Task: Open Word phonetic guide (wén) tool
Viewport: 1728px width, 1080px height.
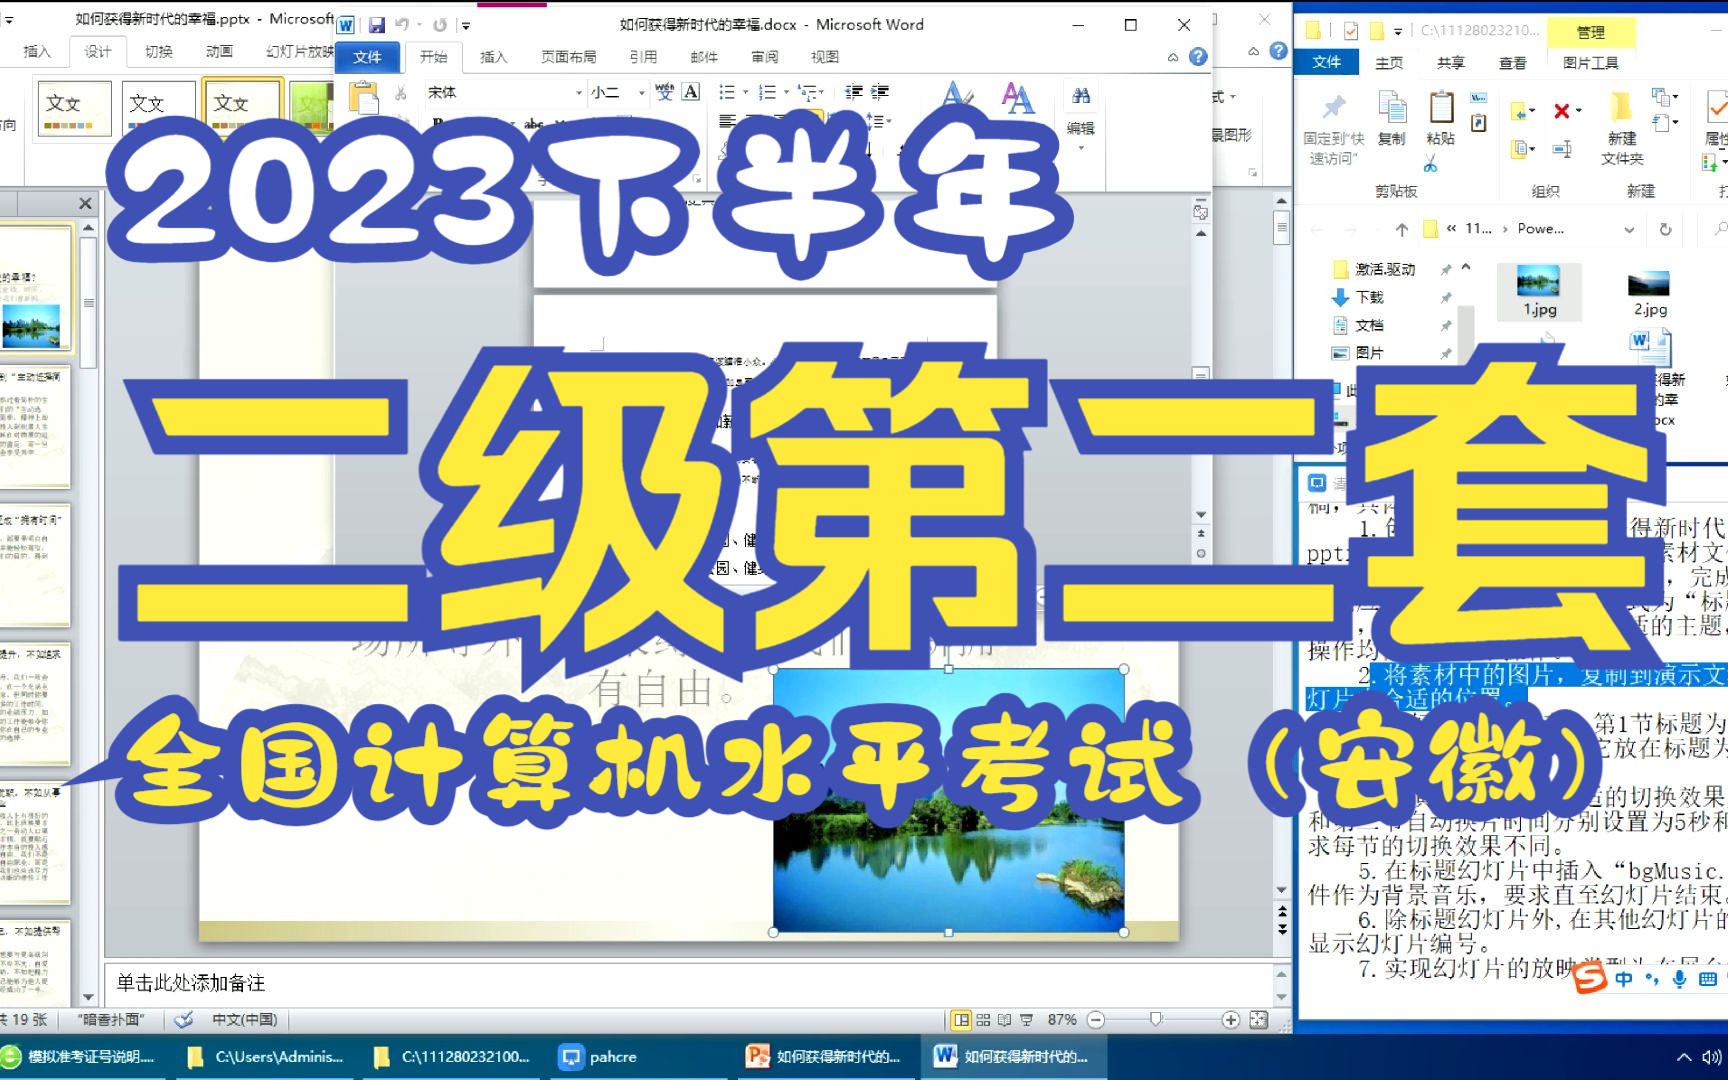Action: 665,92
